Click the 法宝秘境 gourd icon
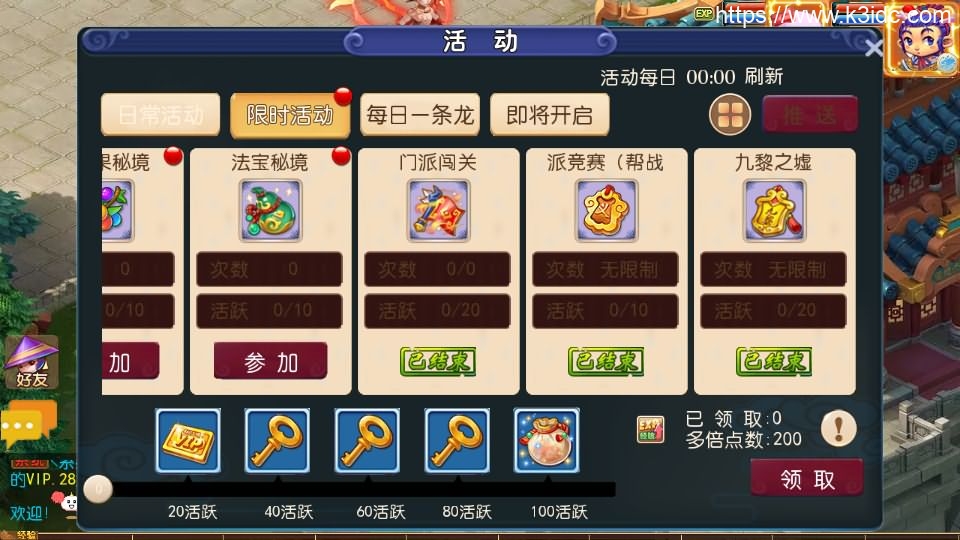 point(270,211)
